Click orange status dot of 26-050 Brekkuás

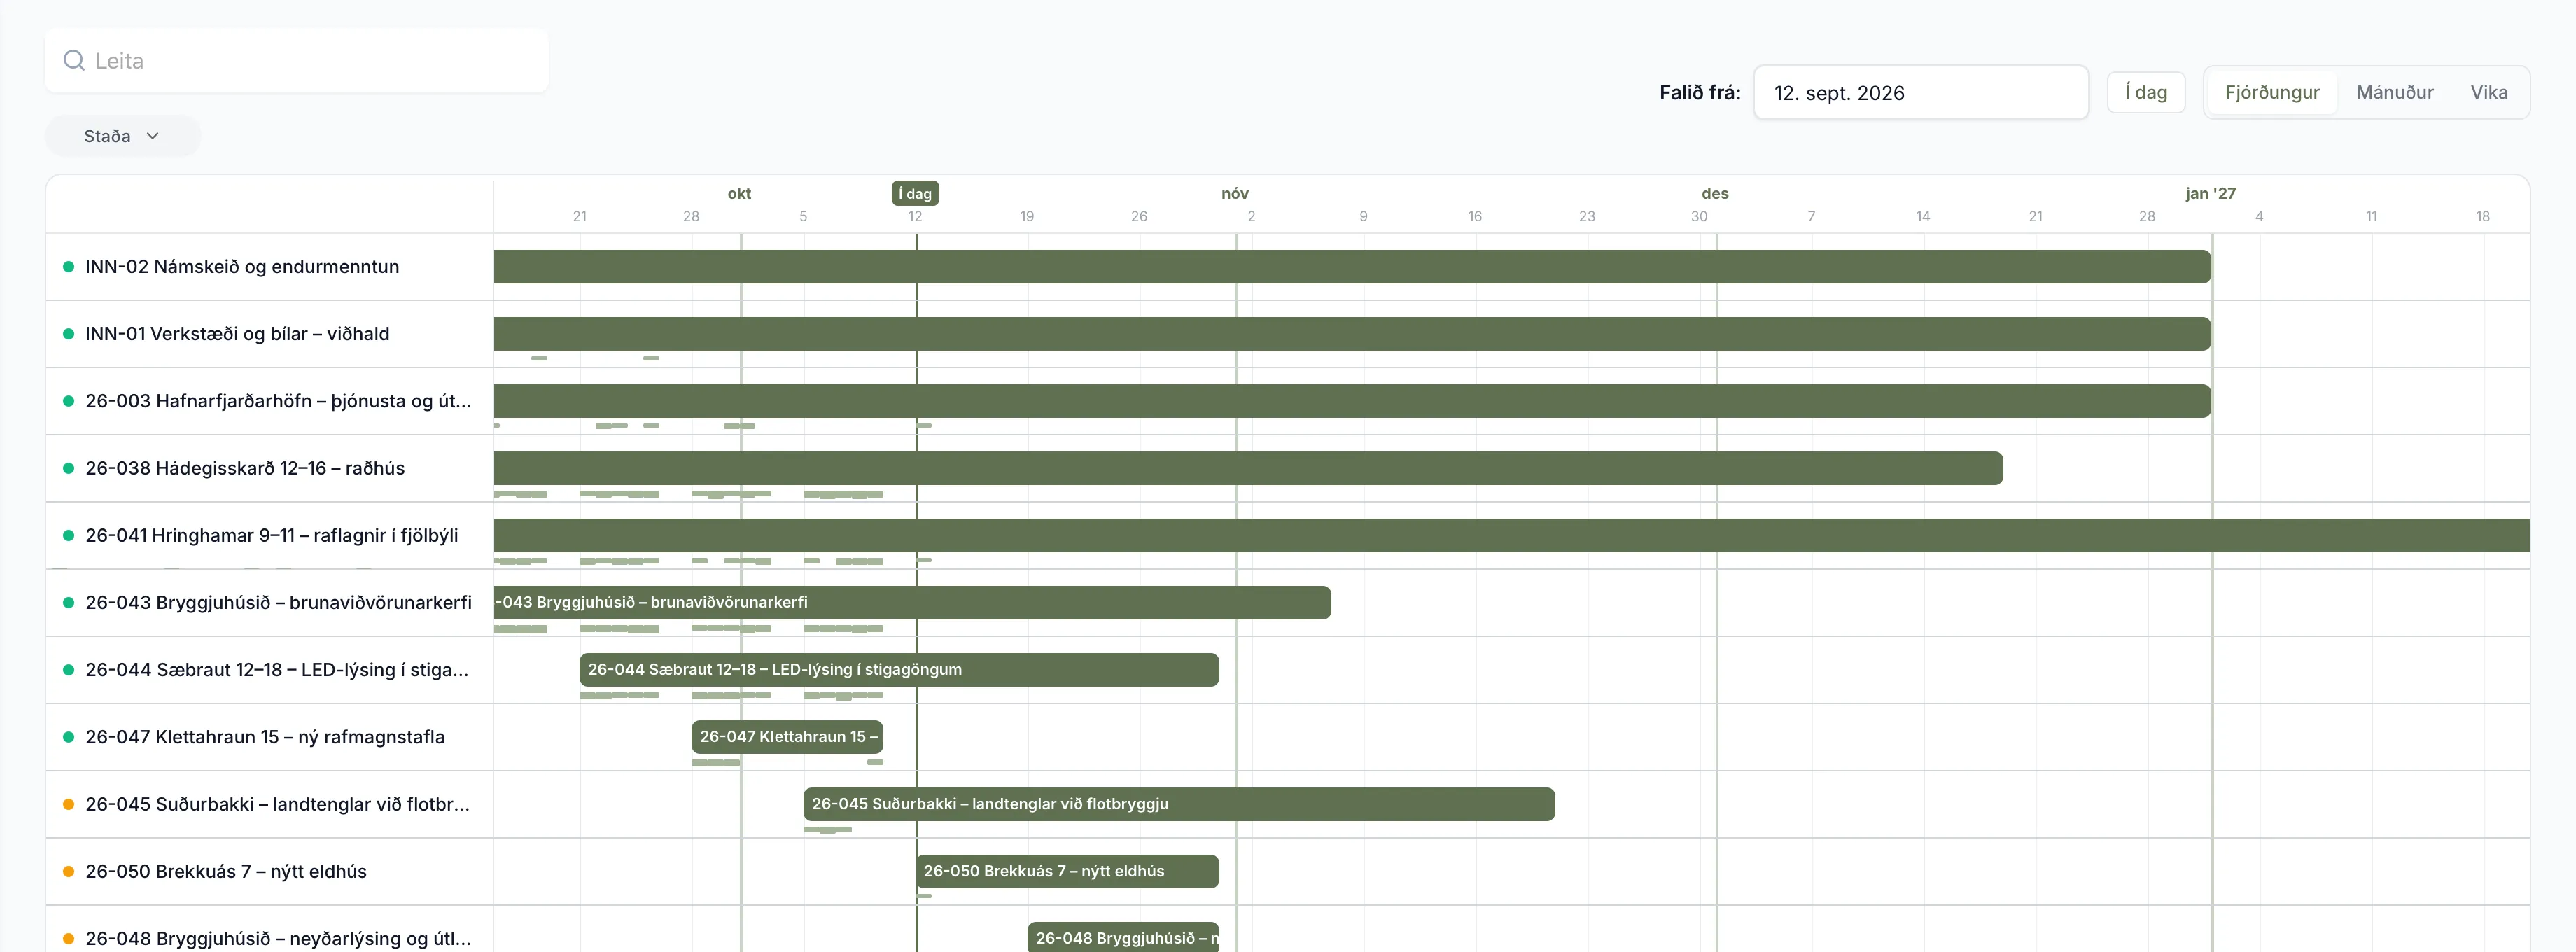point(68,871)
